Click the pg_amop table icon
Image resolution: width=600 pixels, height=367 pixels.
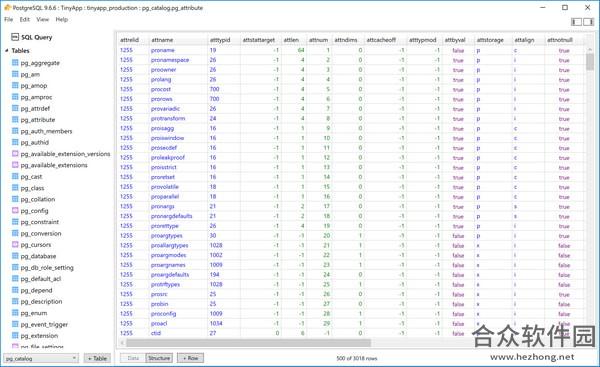pyautogui.click(x=15, y=85)
